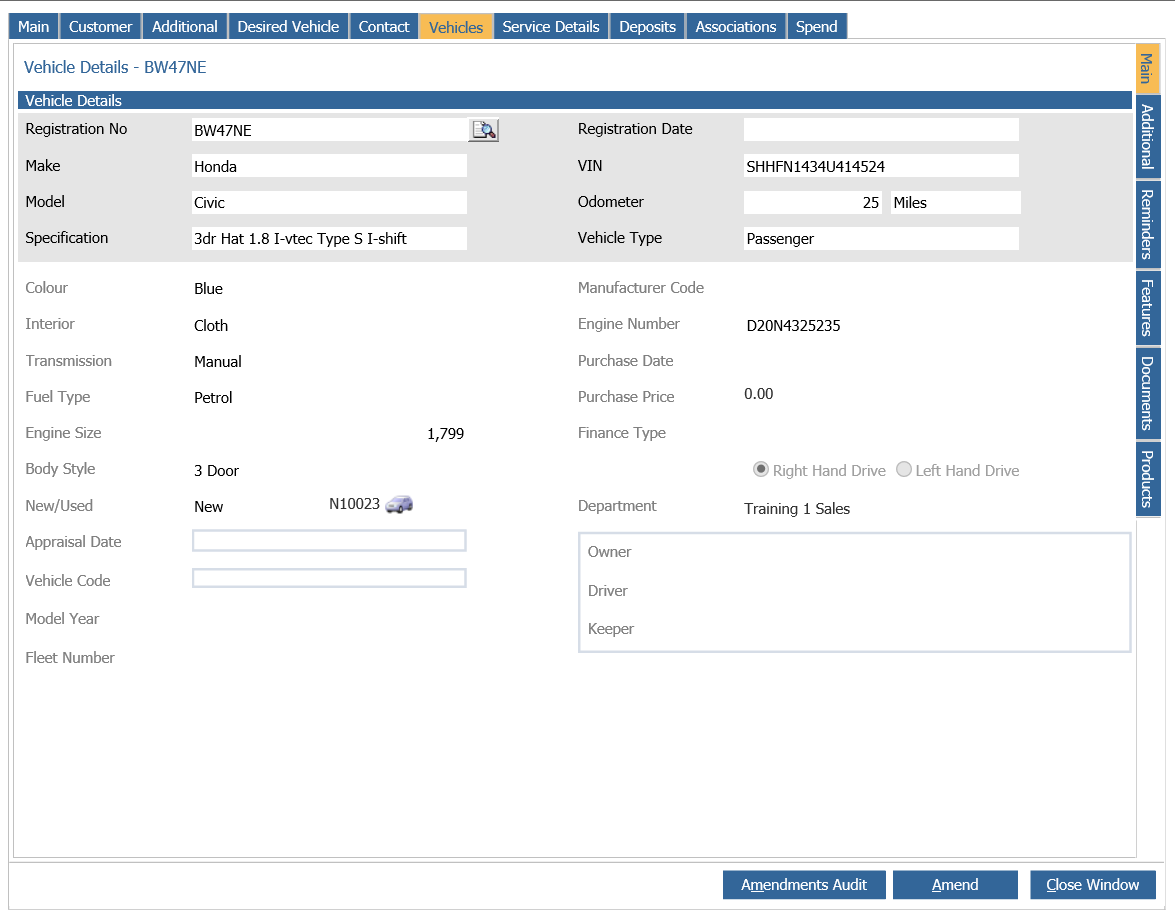Viewport: 1175px width, 910px height.
Task: Click the Make field containing Honda
Action: click(330, 166)
